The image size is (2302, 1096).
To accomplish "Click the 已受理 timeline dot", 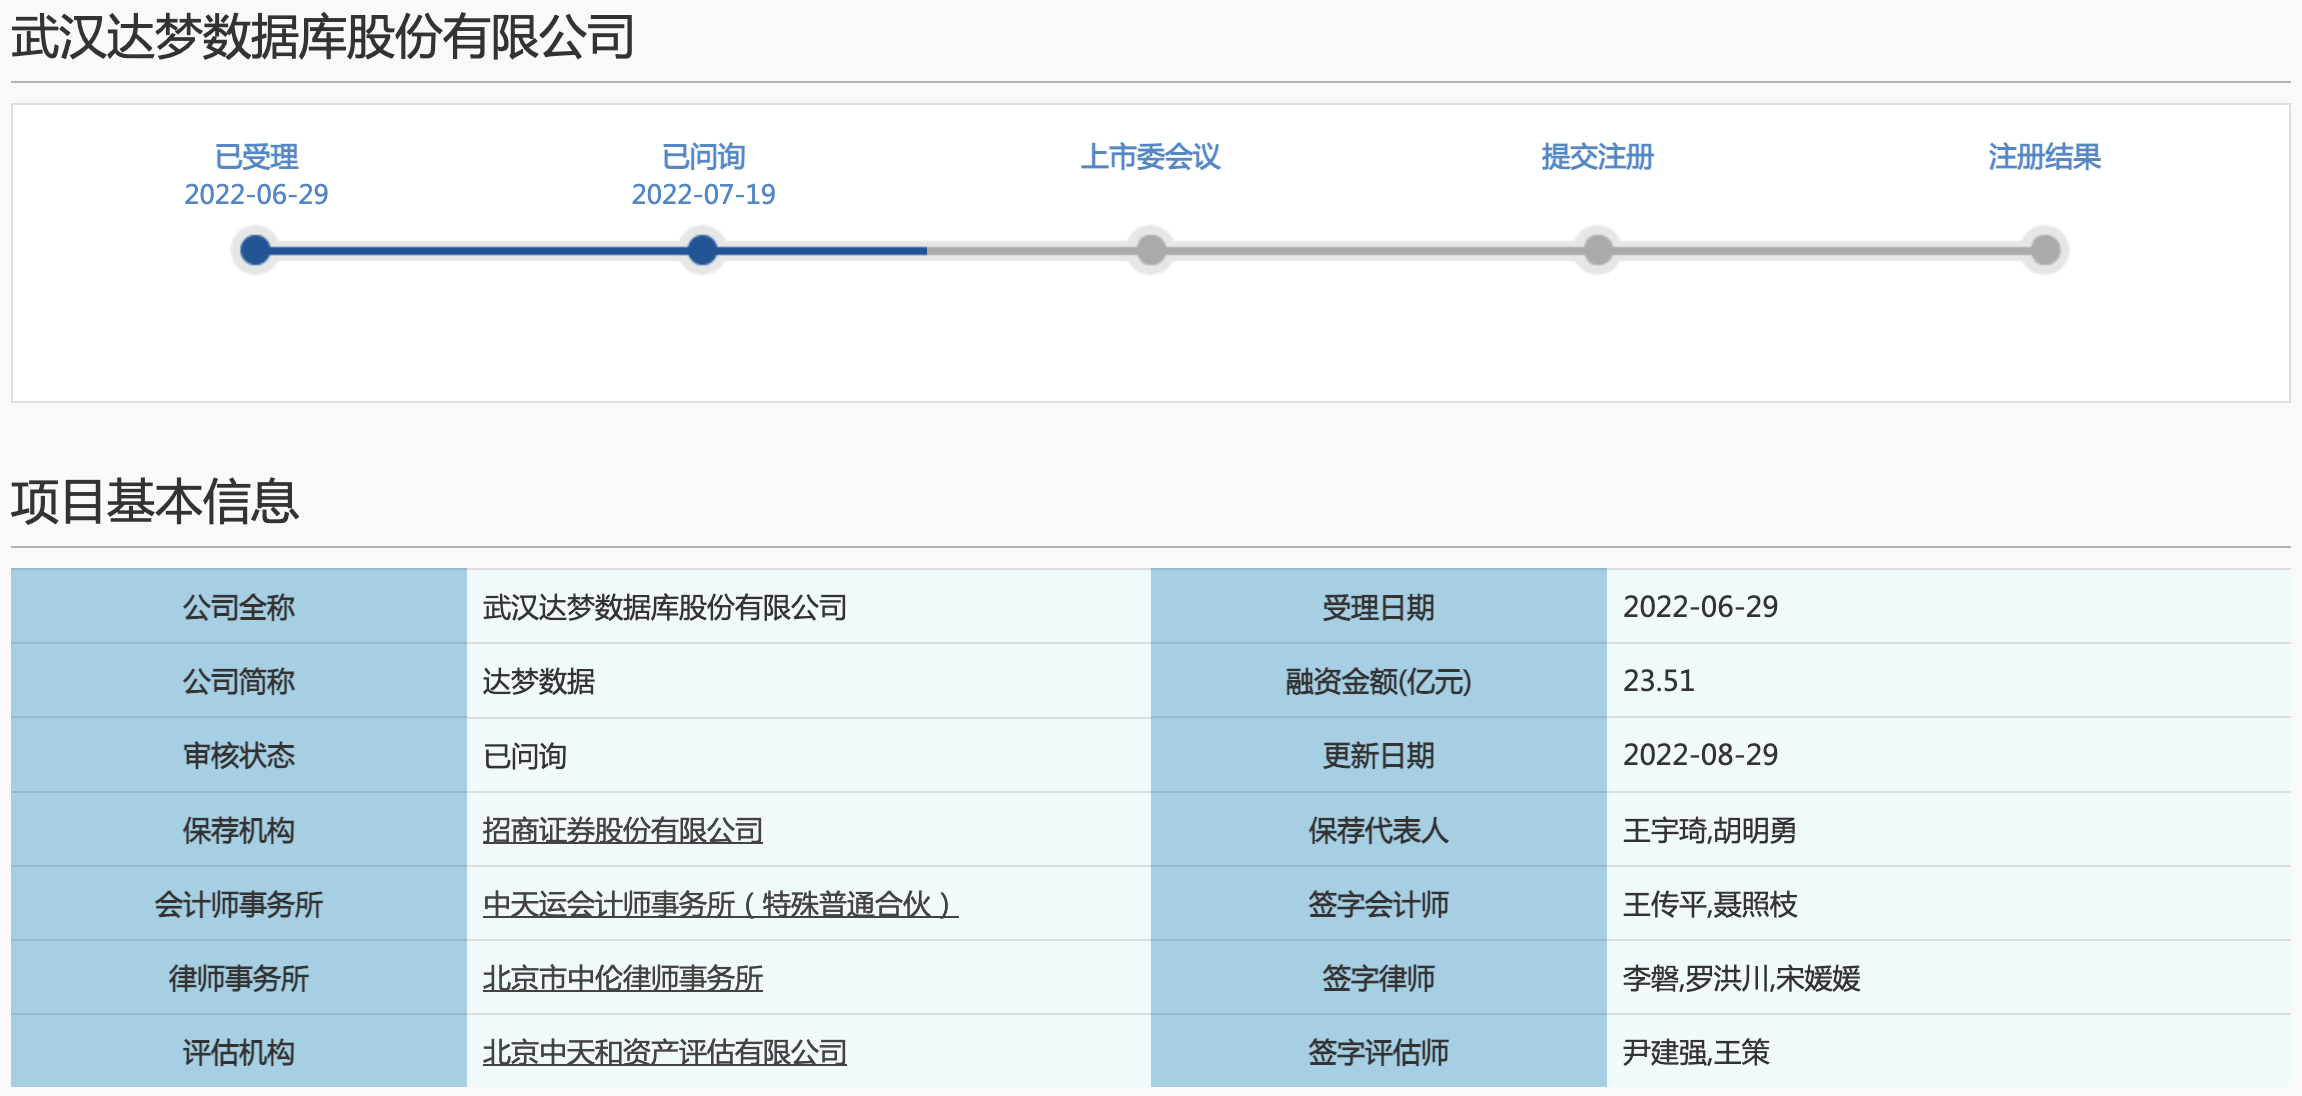I will 256,249.
